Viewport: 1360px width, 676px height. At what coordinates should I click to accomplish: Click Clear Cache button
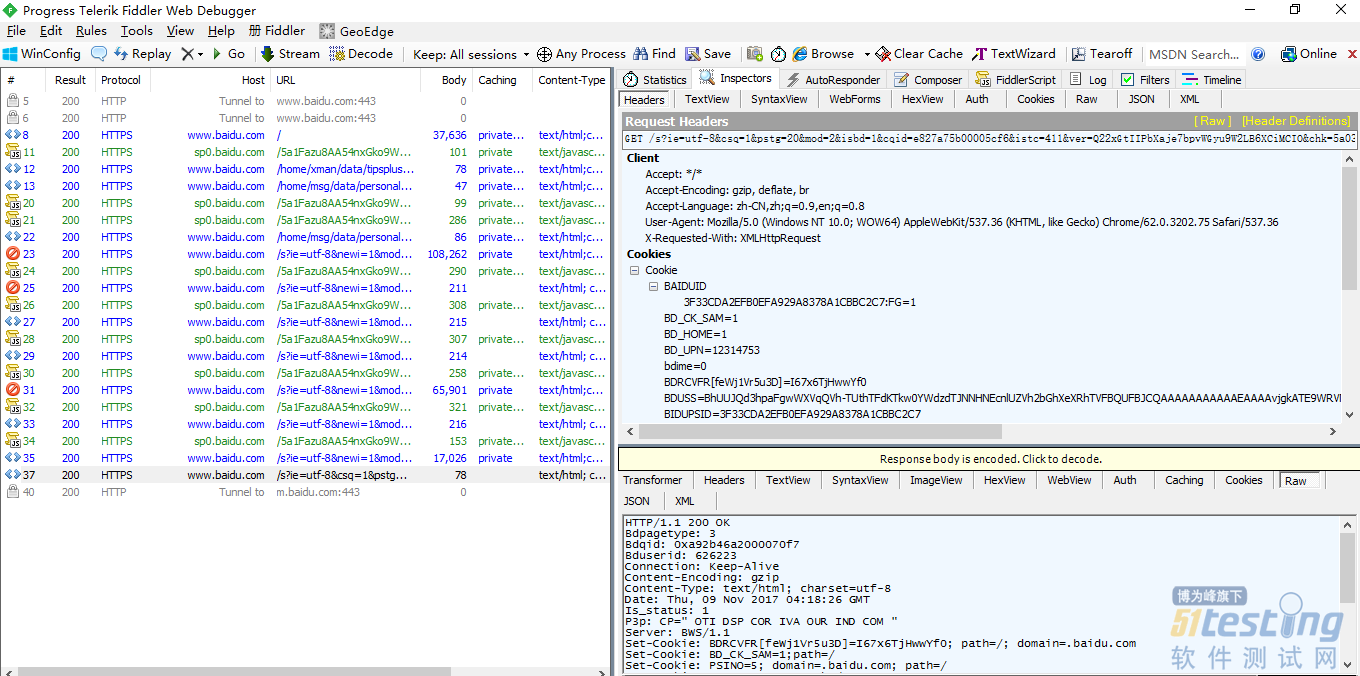(919, 54)
